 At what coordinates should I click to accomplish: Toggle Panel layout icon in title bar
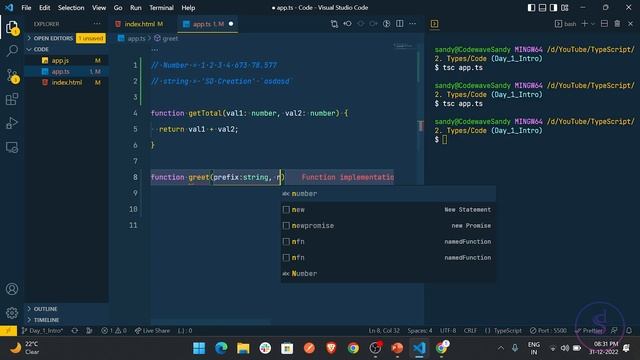(542, 8)
